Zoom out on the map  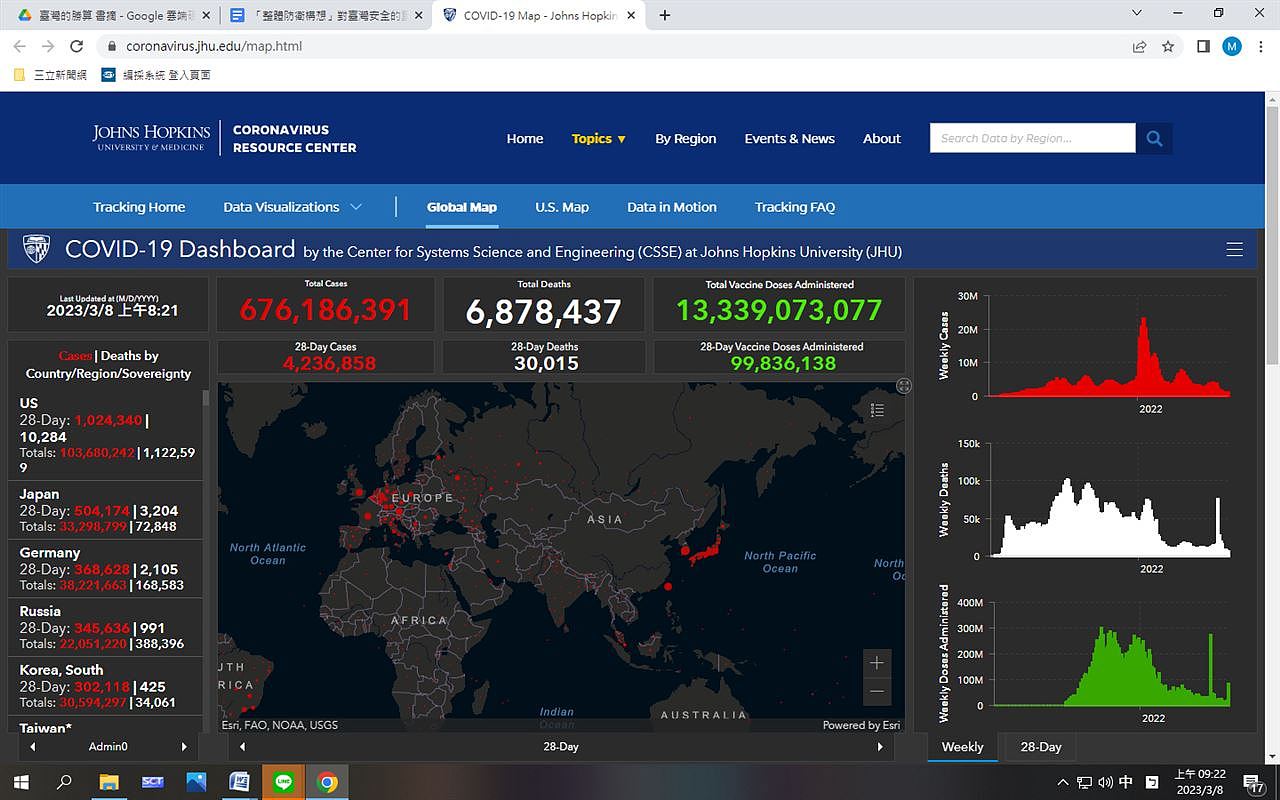[x=877, y=691]
